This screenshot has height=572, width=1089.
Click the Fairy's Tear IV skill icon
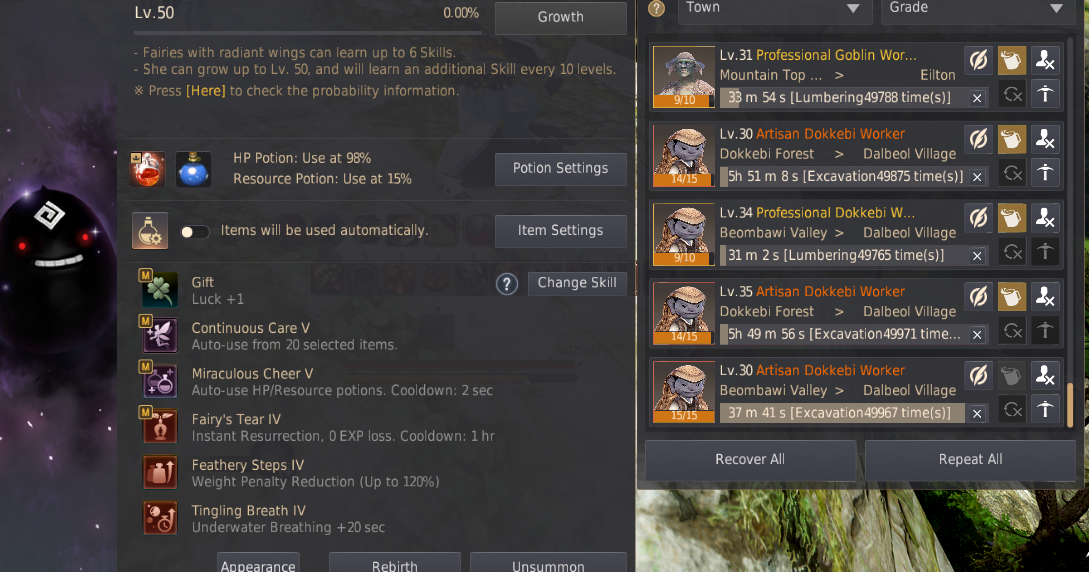[160, 426]
